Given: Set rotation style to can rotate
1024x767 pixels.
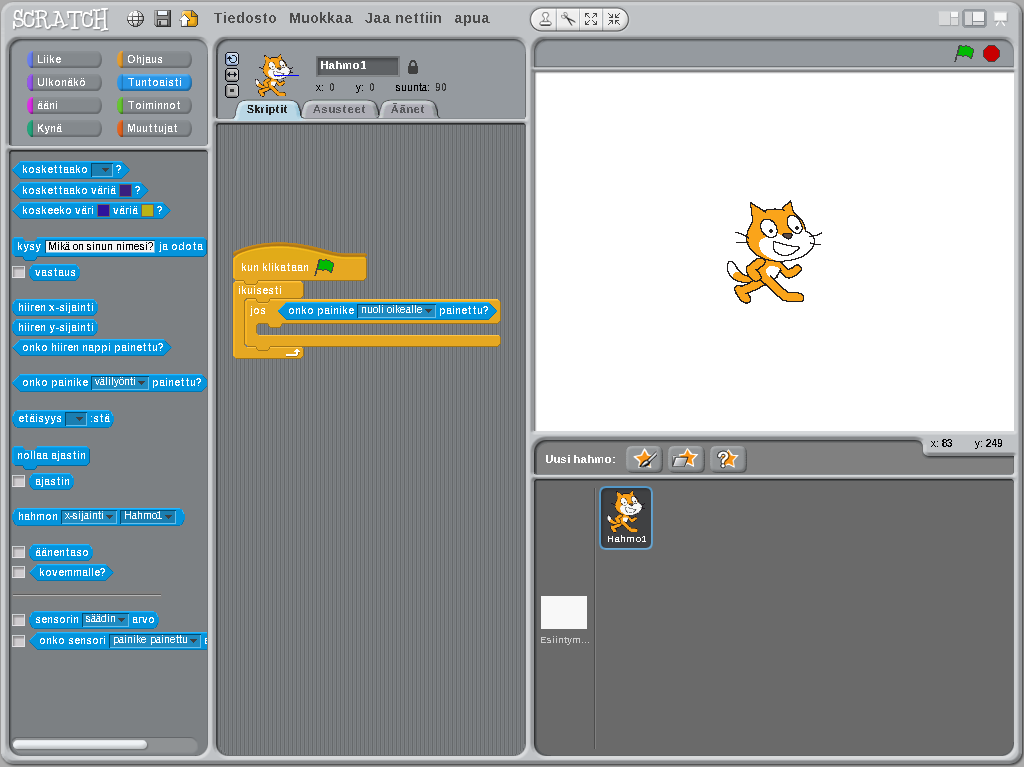Looking at the screenshot, I should [232, 59].
